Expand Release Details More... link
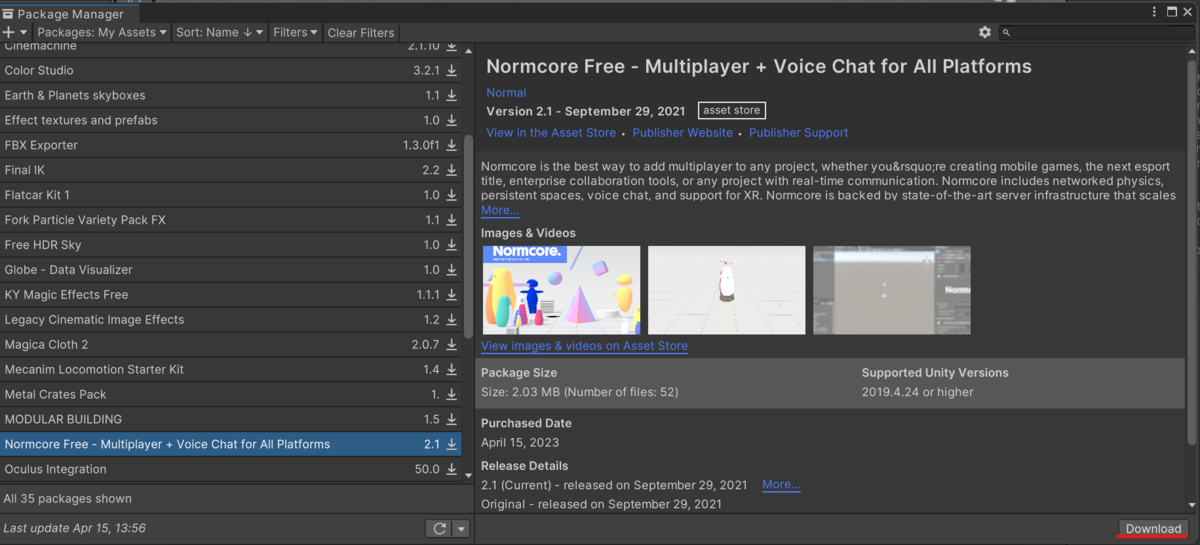The image size is (1200, 545). (781, 485)
